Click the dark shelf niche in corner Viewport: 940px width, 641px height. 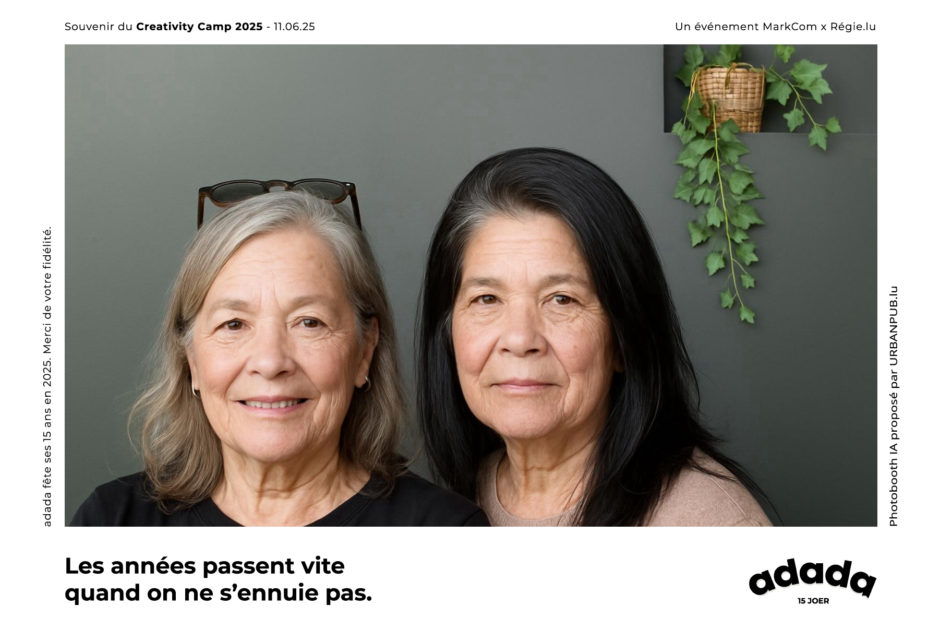click(770, 89)
